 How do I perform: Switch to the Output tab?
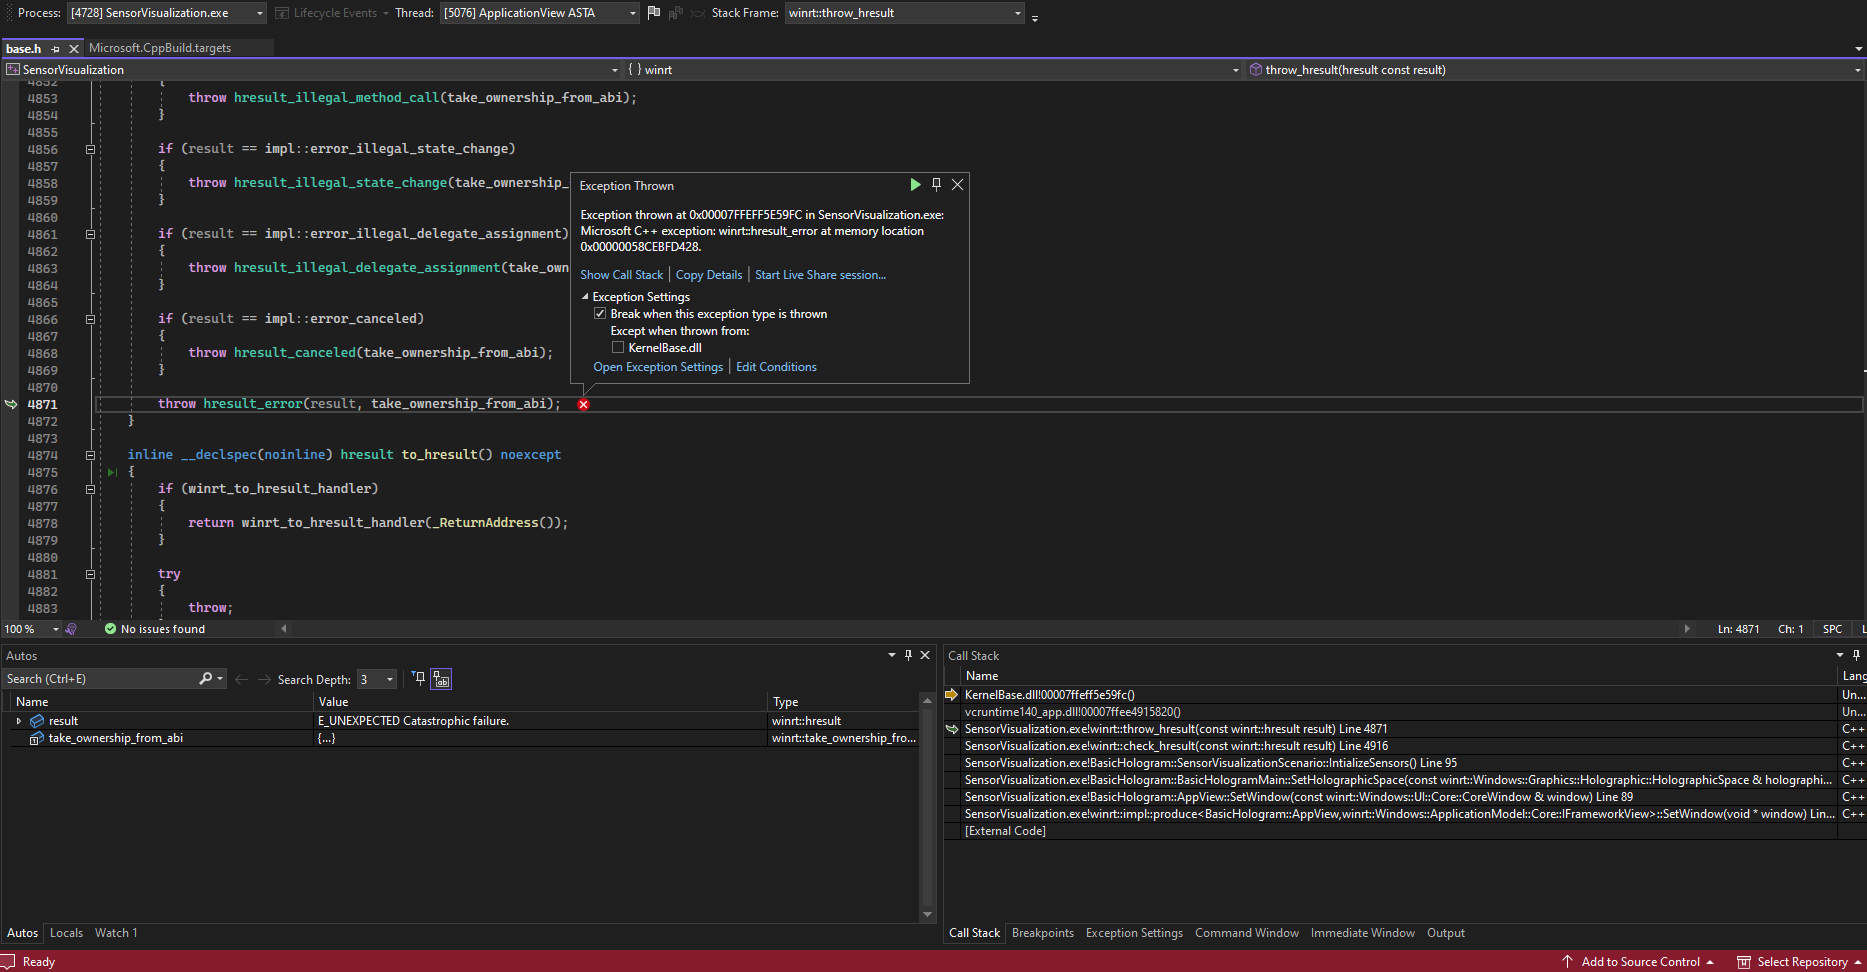[1445, 933]
